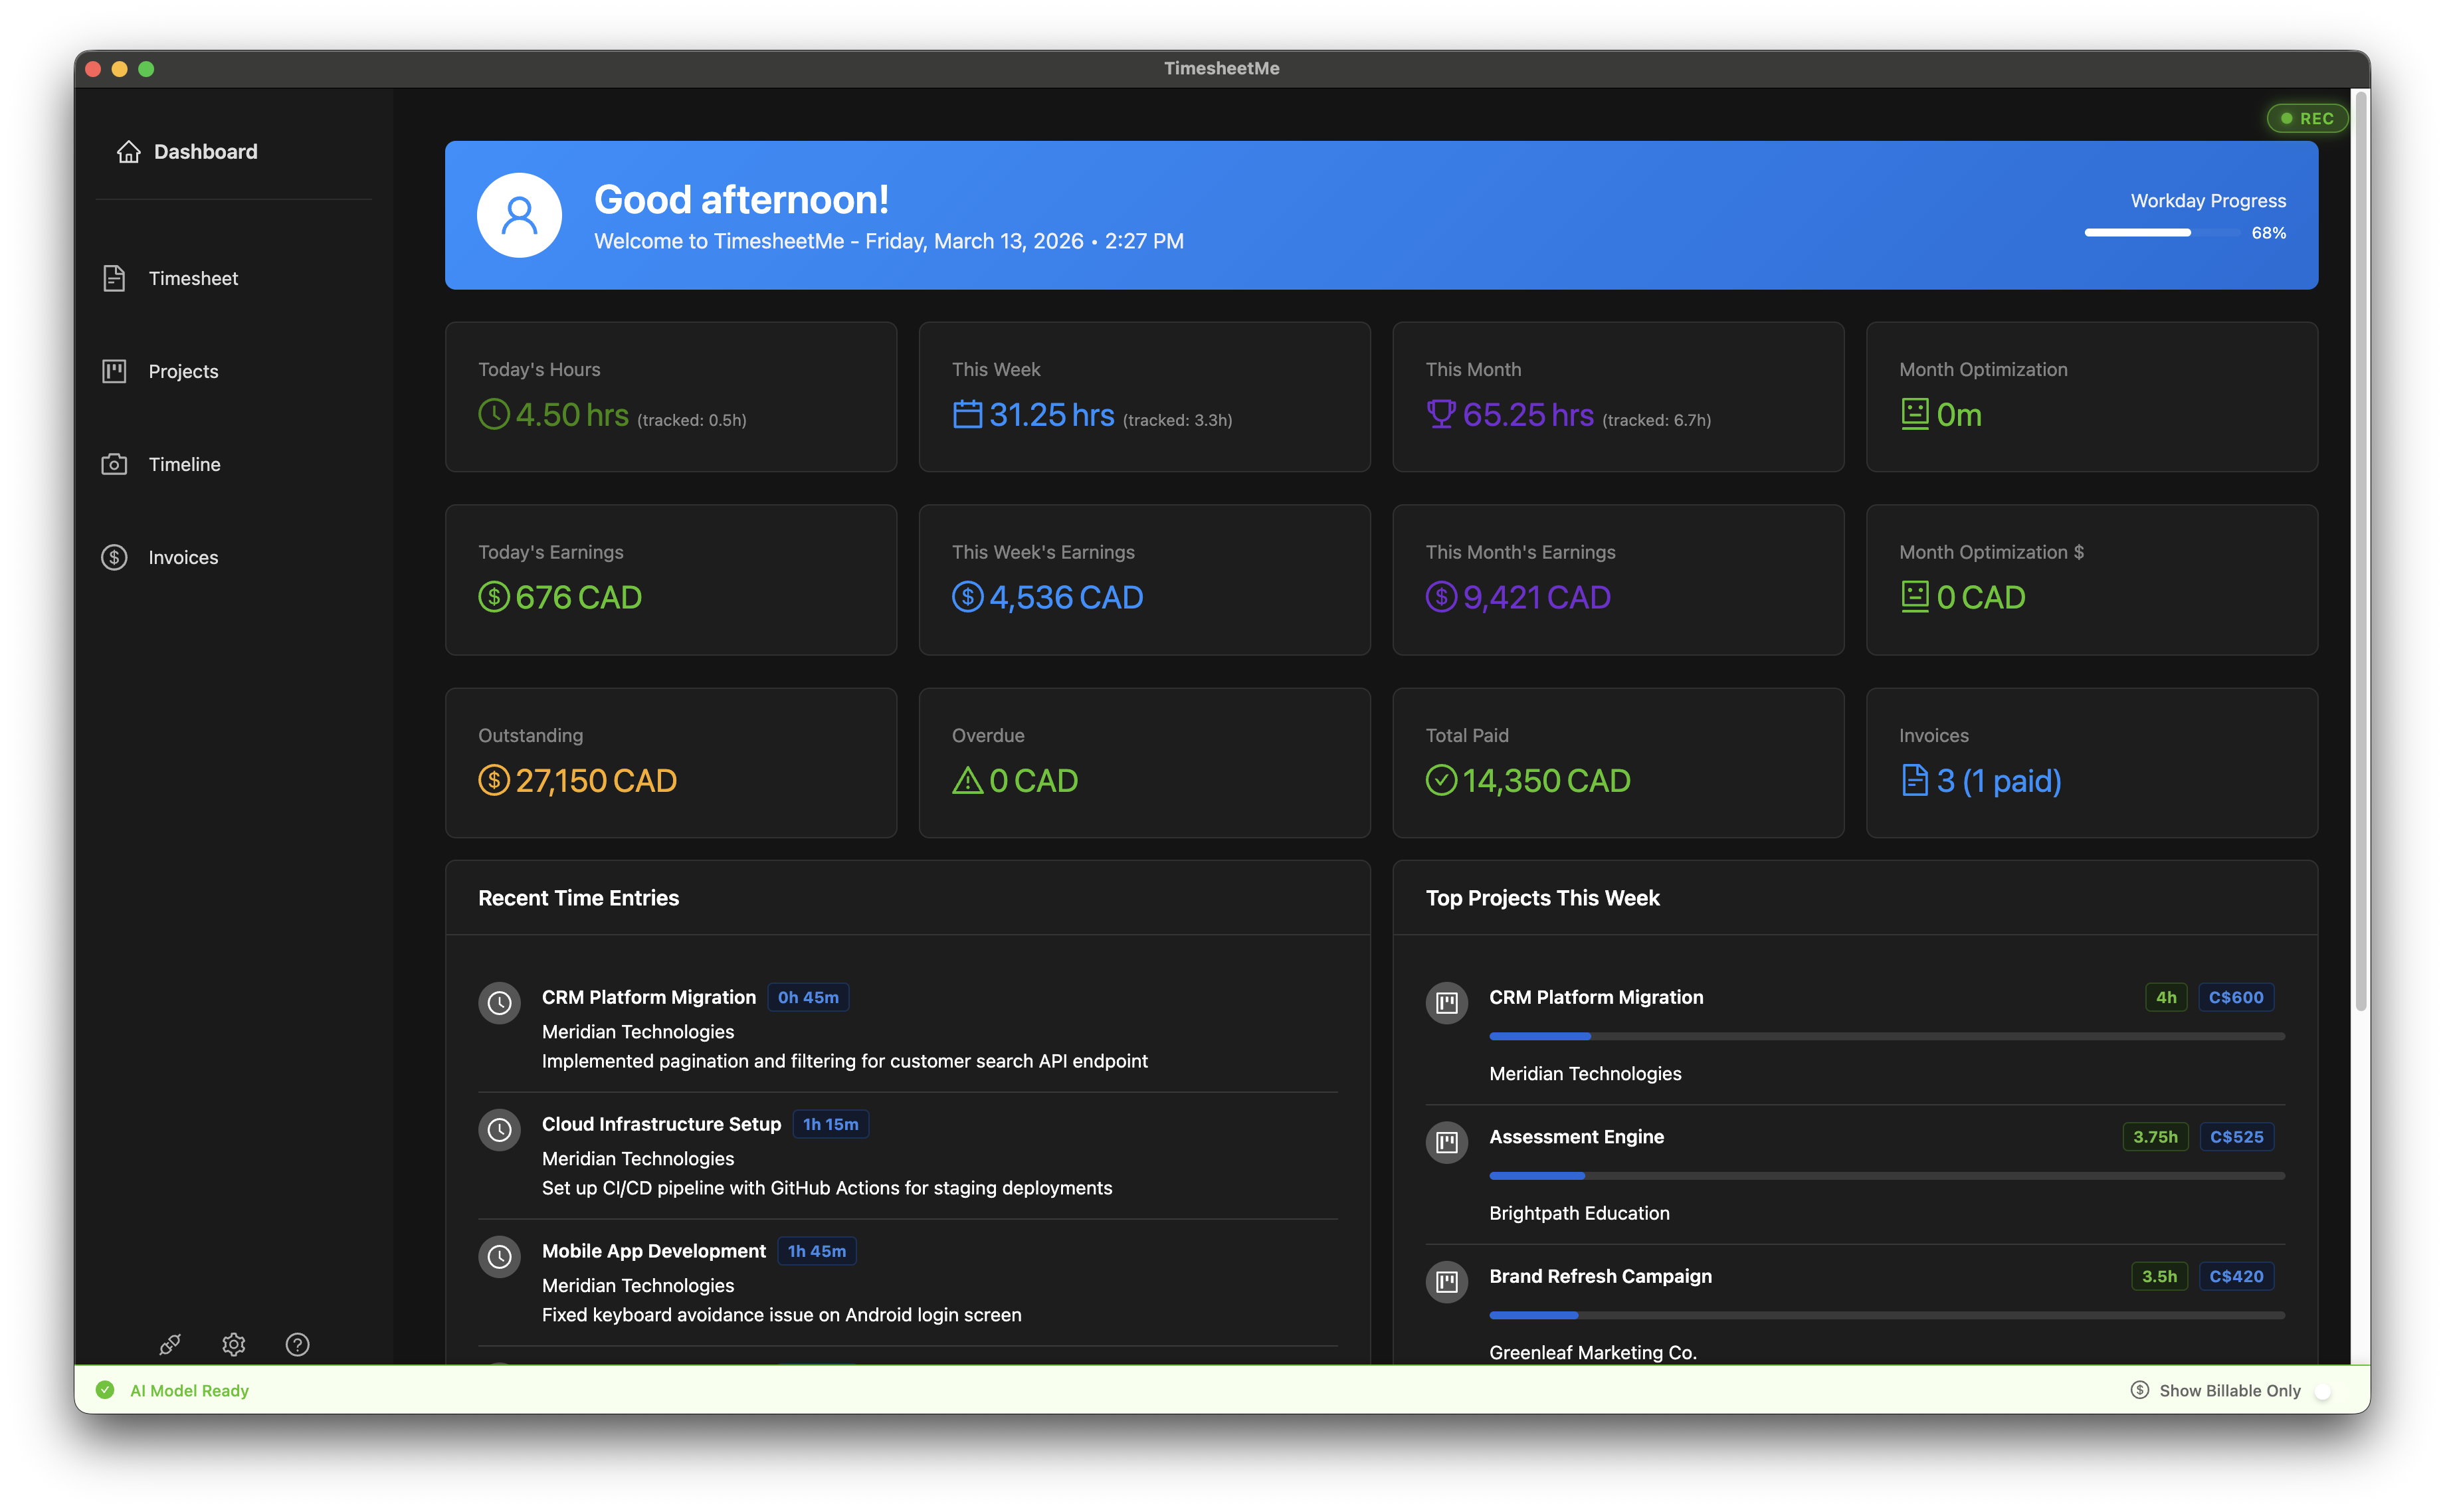Image resolution: width=2445 pixels, height=1512 pixels.
Task: Click the Invoices dollar icon in sidebar
Action: pos(114,557)
